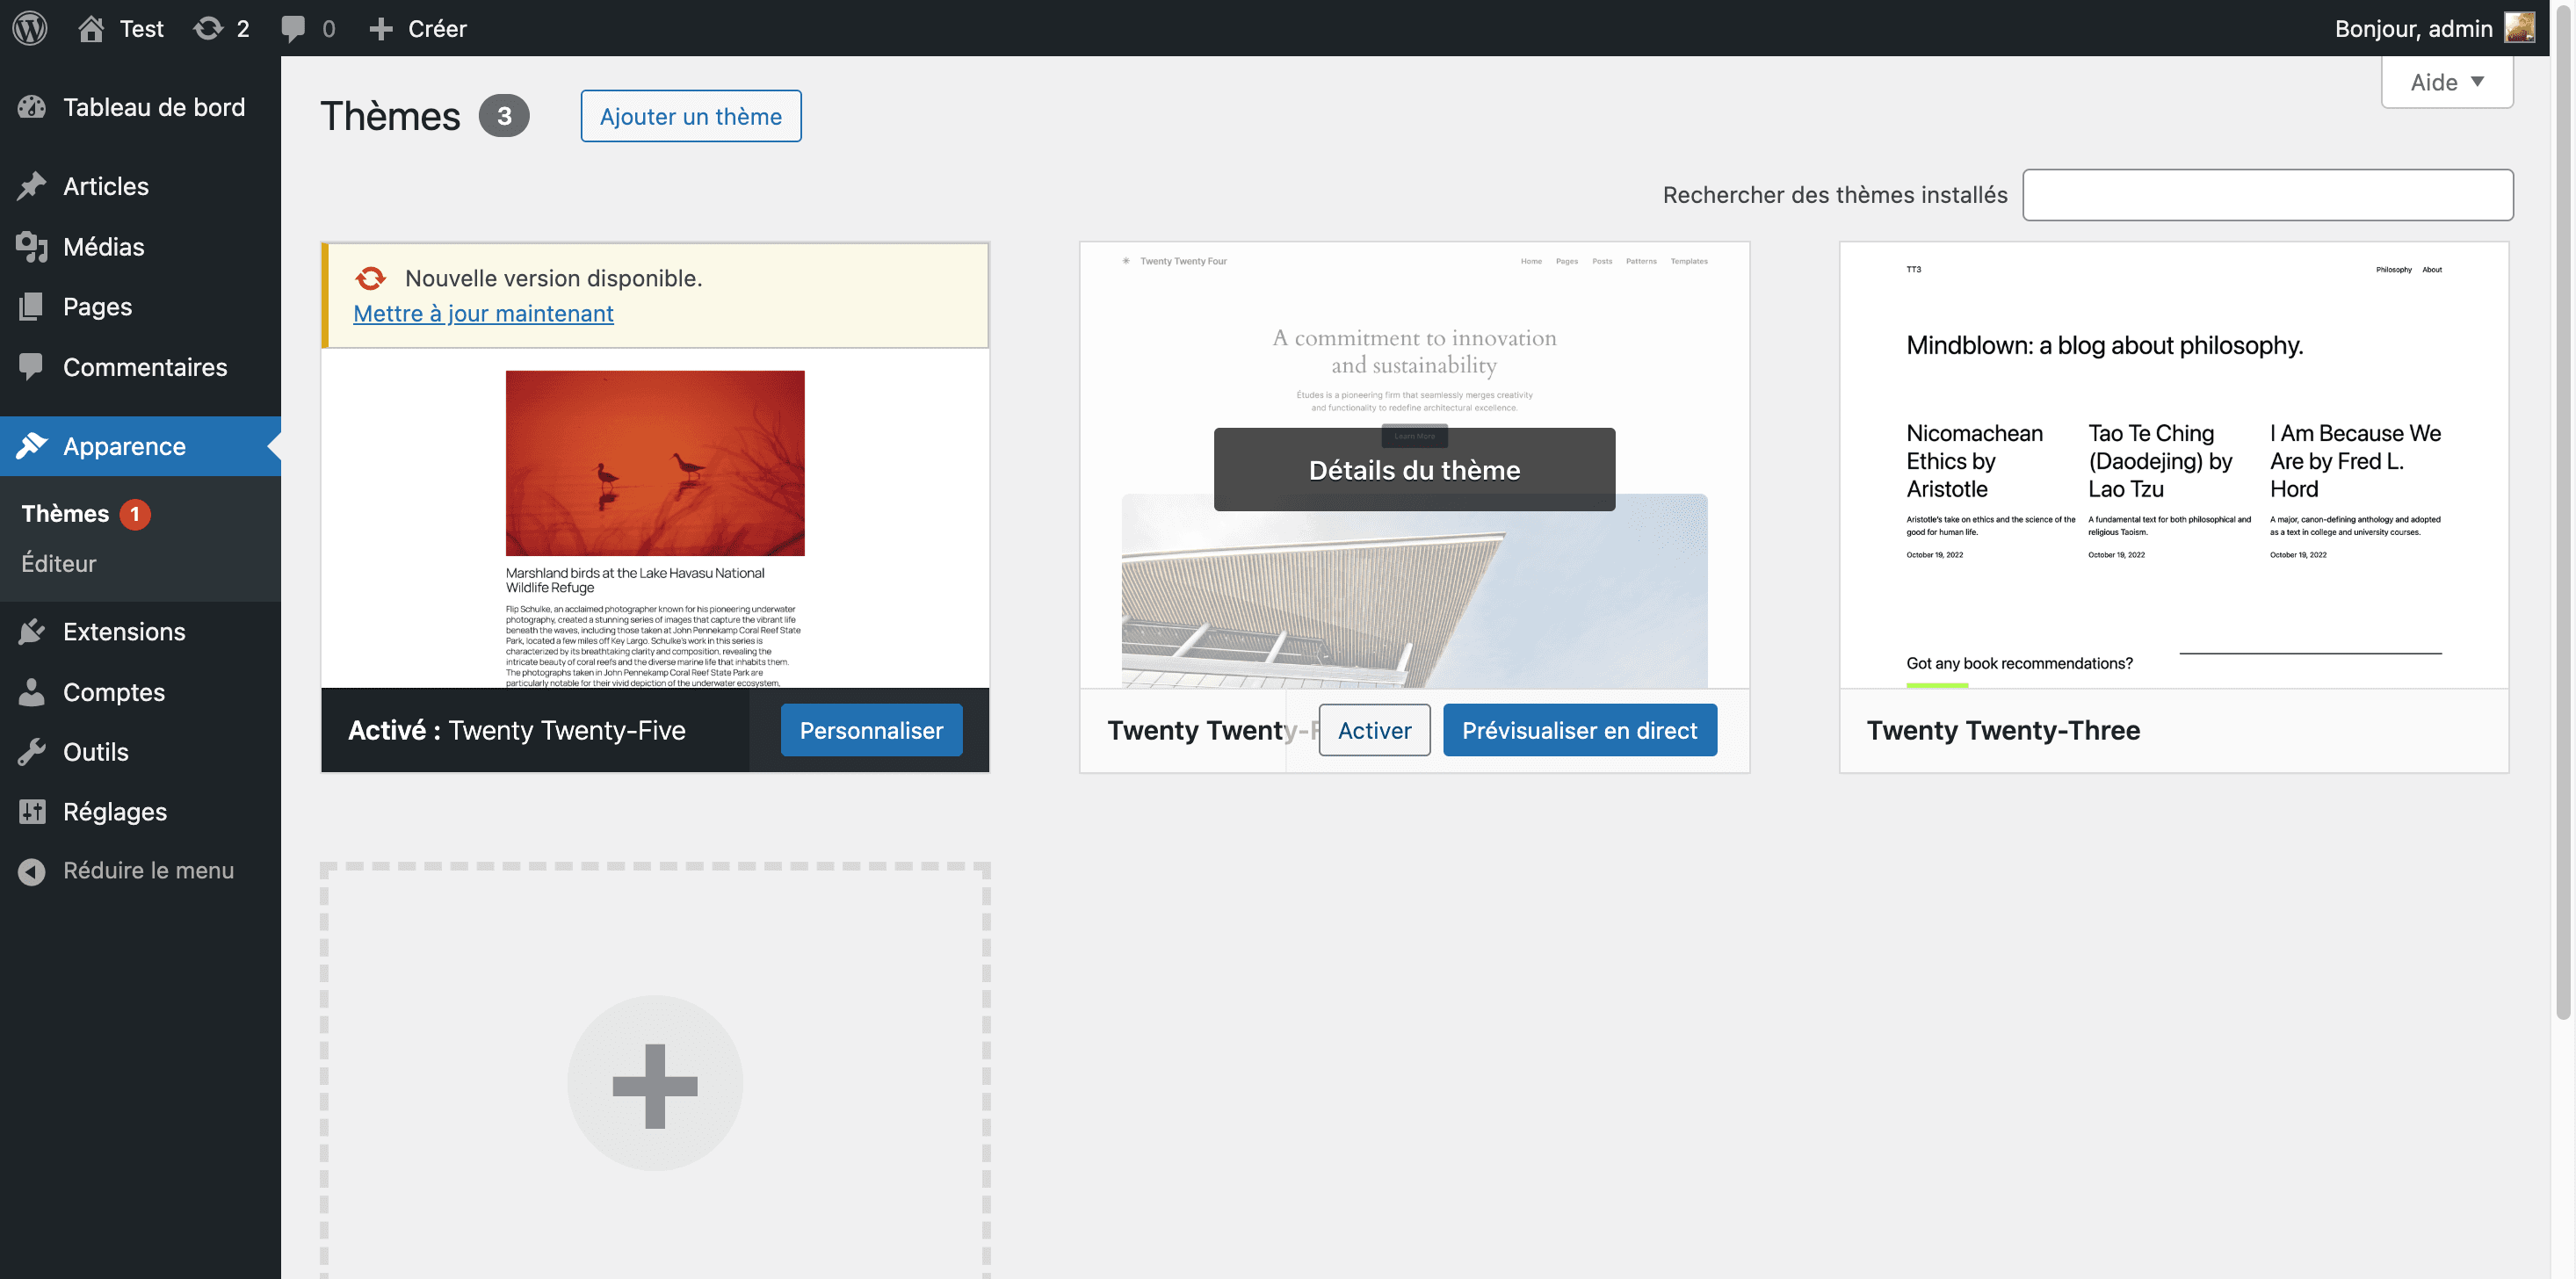Click Prévisualiser en direct button
Screen dimensions: 2576x1279
1579,730
